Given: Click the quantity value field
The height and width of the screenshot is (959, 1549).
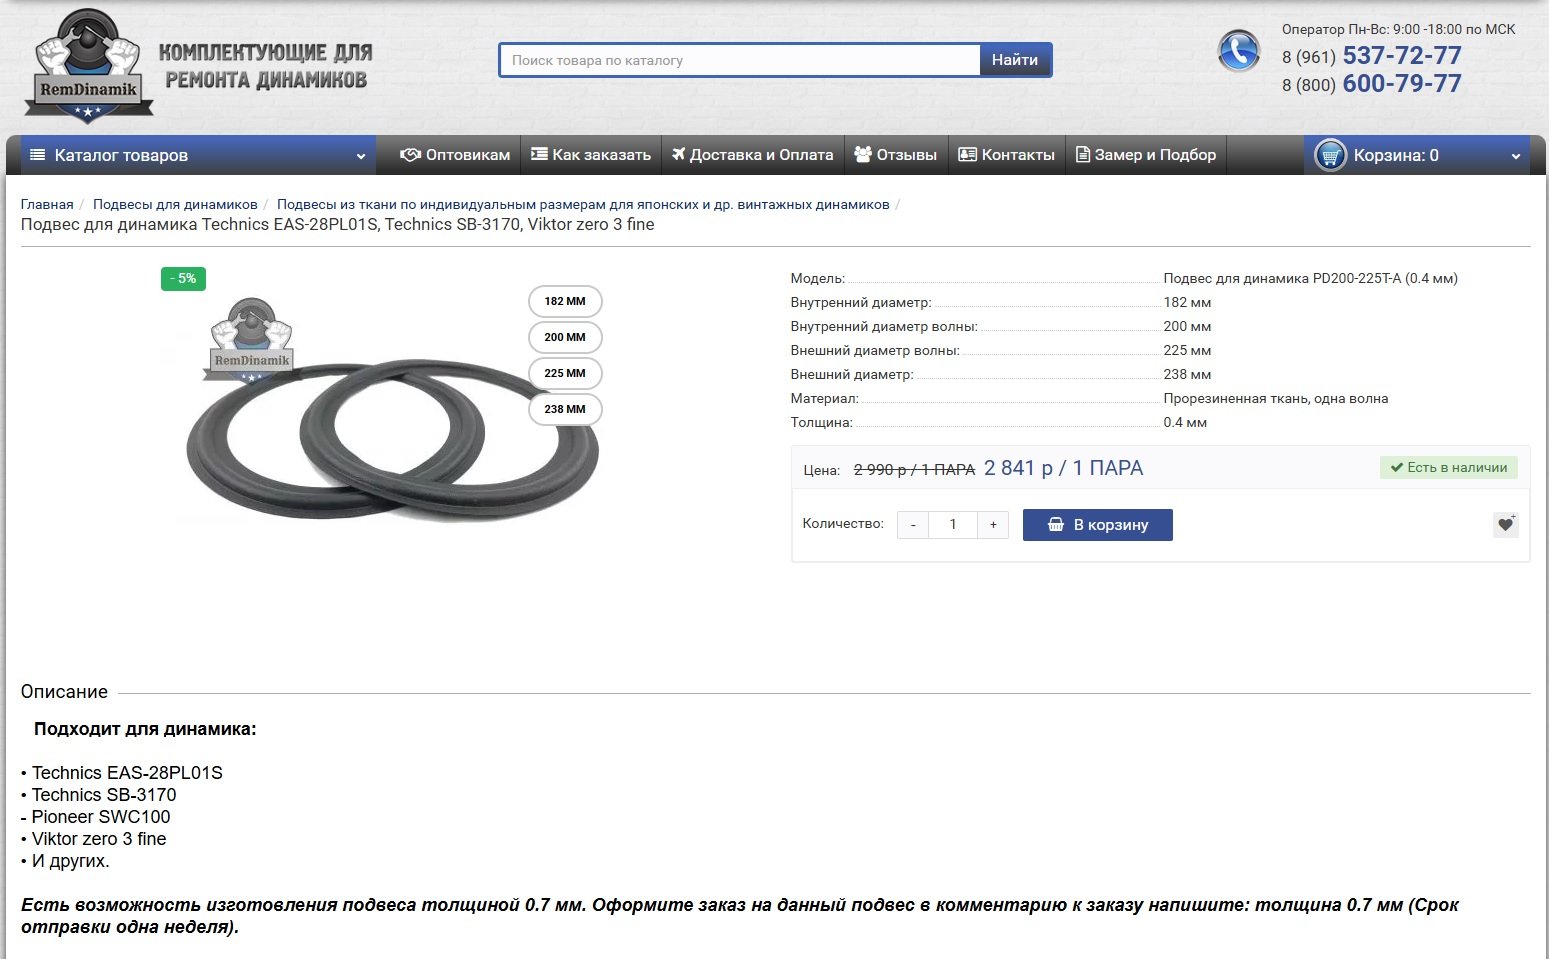Looking at the screenshot, I should coord(953,525).
